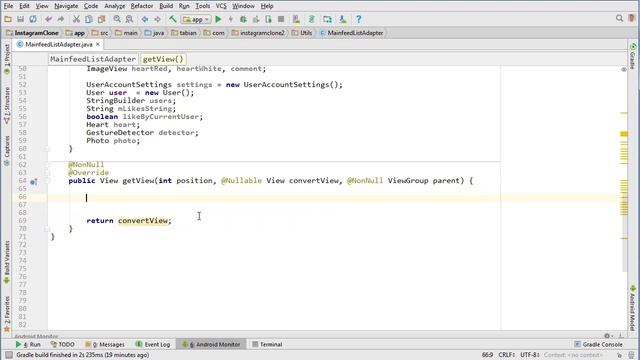The image size is (640, 360).
Task: Open the Context selector in status bar
Action: 573,355
